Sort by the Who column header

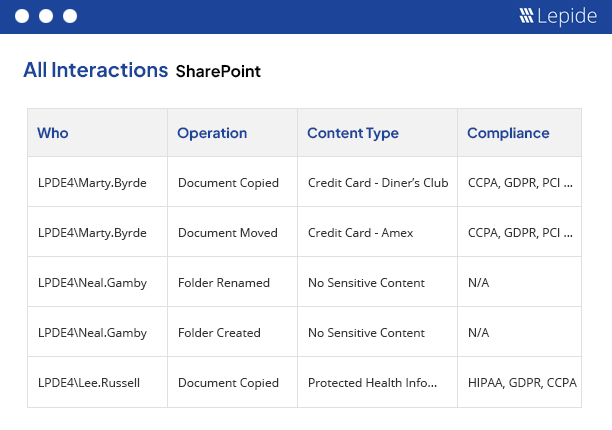[x=53, y=133]
